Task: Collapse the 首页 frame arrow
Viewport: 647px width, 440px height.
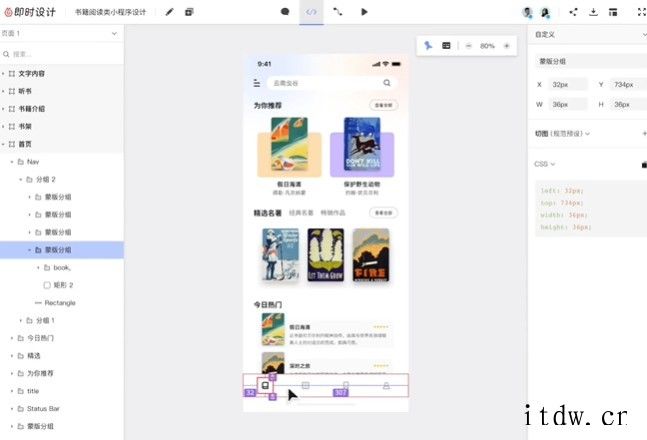Action: point(3,144)
